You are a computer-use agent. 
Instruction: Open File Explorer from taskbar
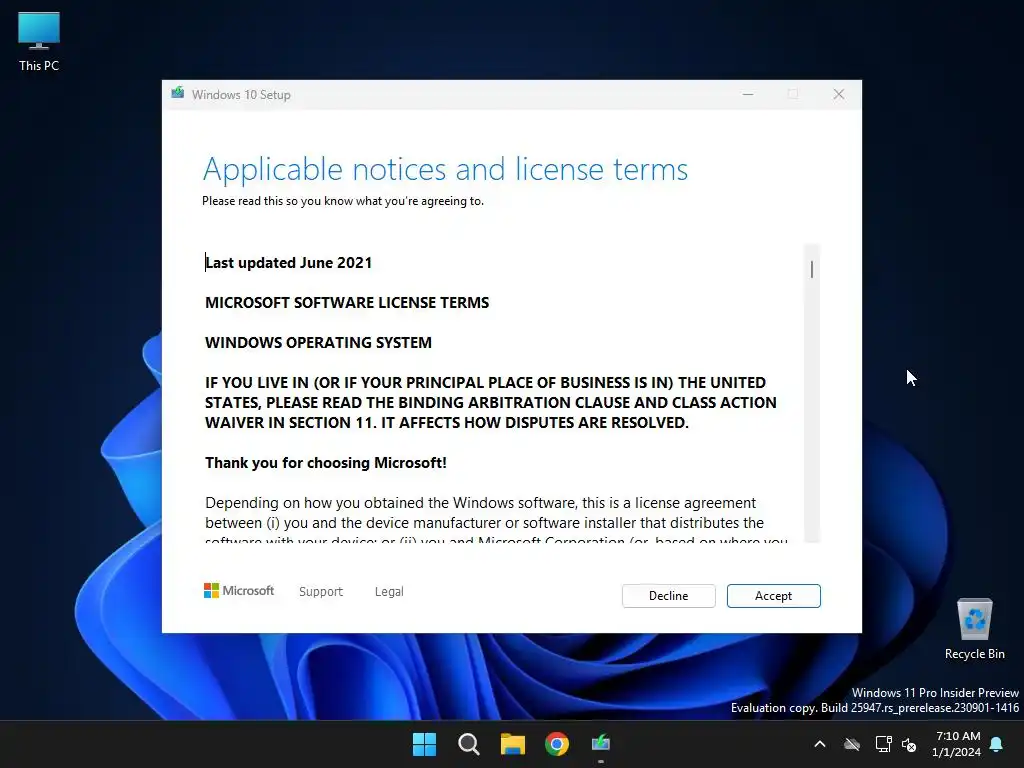[513, 744]
